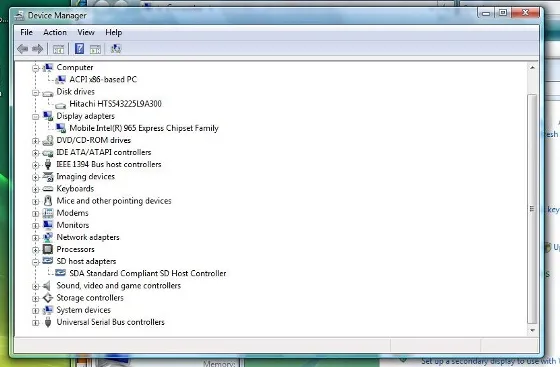Click the Help question-mark toolbar icon
The height and width of the screenshot is (367, 560).
(x=79, y=49)
